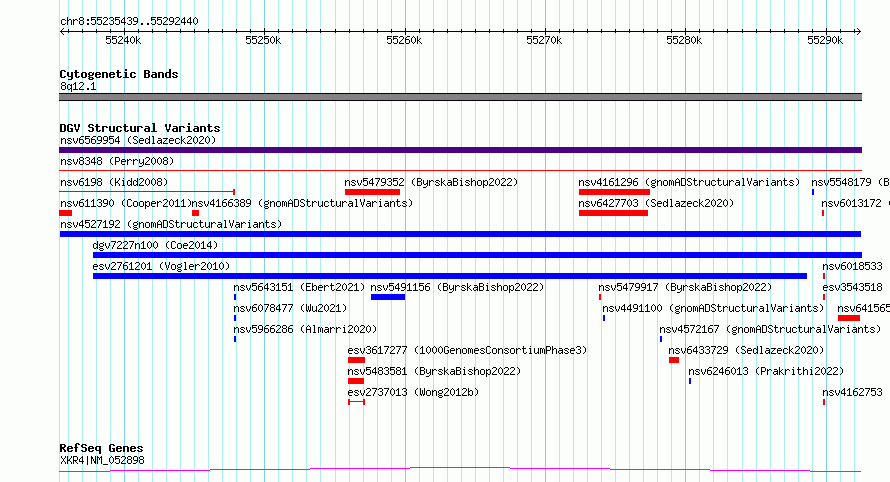This screenshot has height=482, width=890.
Task: Click the esv2737013 (Wong2012b) label
Action: click(413, 392)
